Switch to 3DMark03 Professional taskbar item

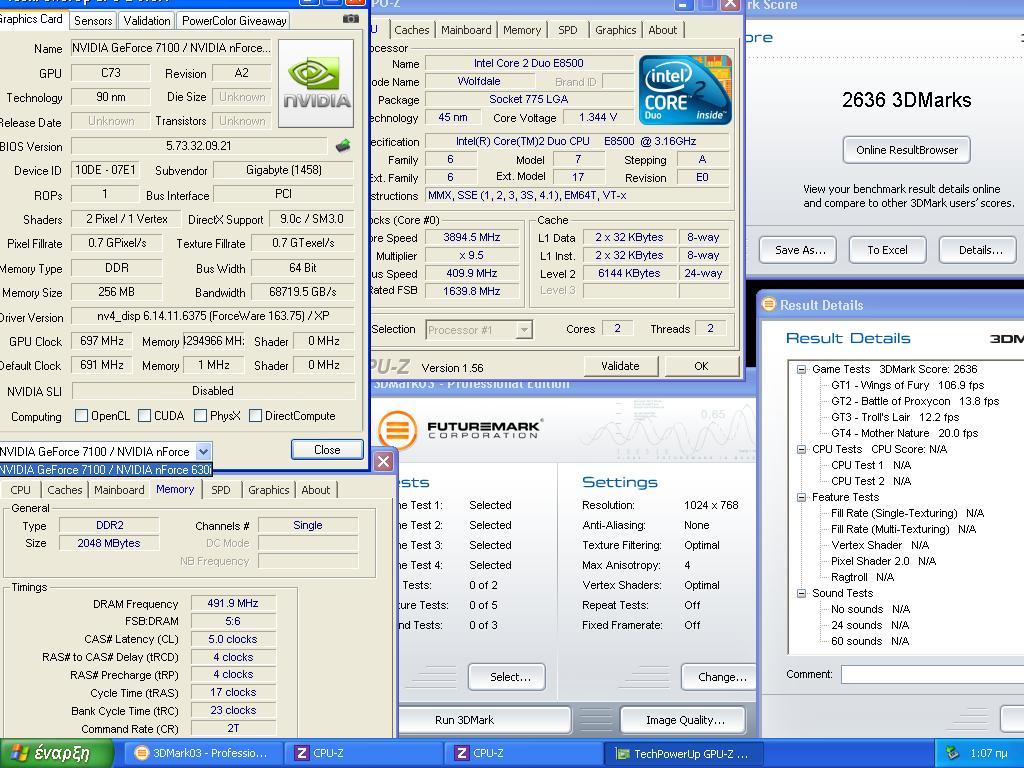202,754
